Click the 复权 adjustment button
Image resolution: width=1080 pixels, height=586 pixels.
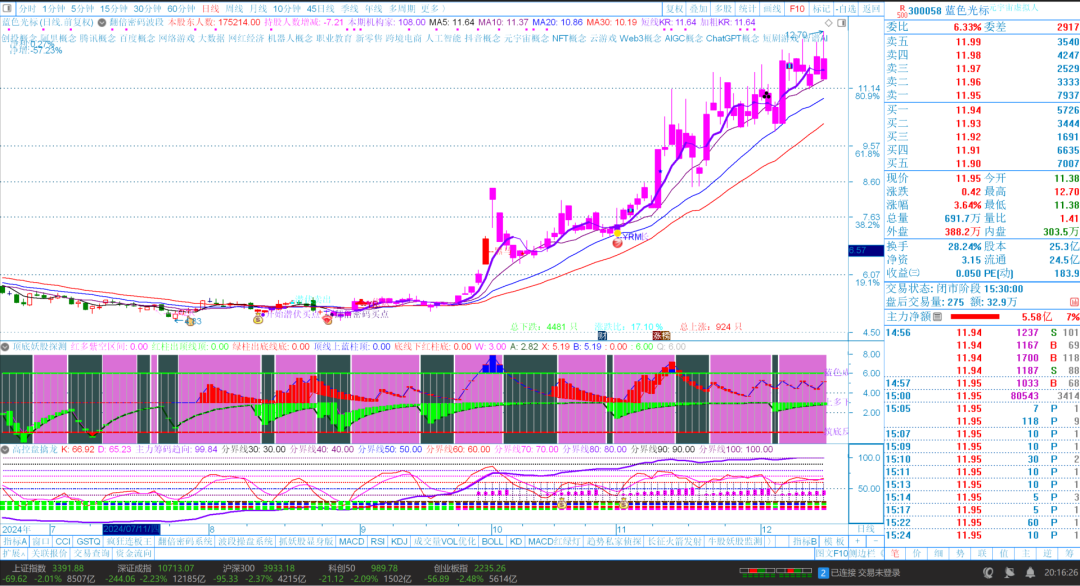coord(674,9)
